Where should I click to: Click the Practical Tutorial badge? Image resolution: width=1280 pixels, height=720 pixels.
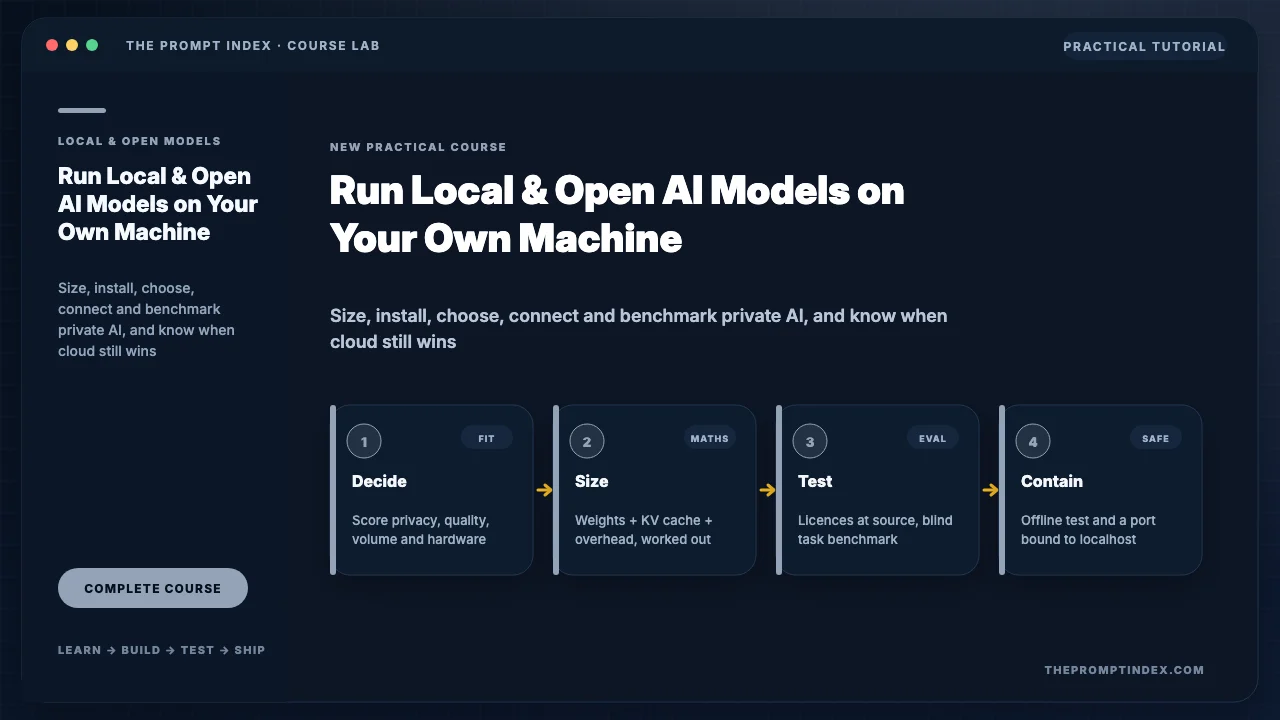tap(1144, 46)
